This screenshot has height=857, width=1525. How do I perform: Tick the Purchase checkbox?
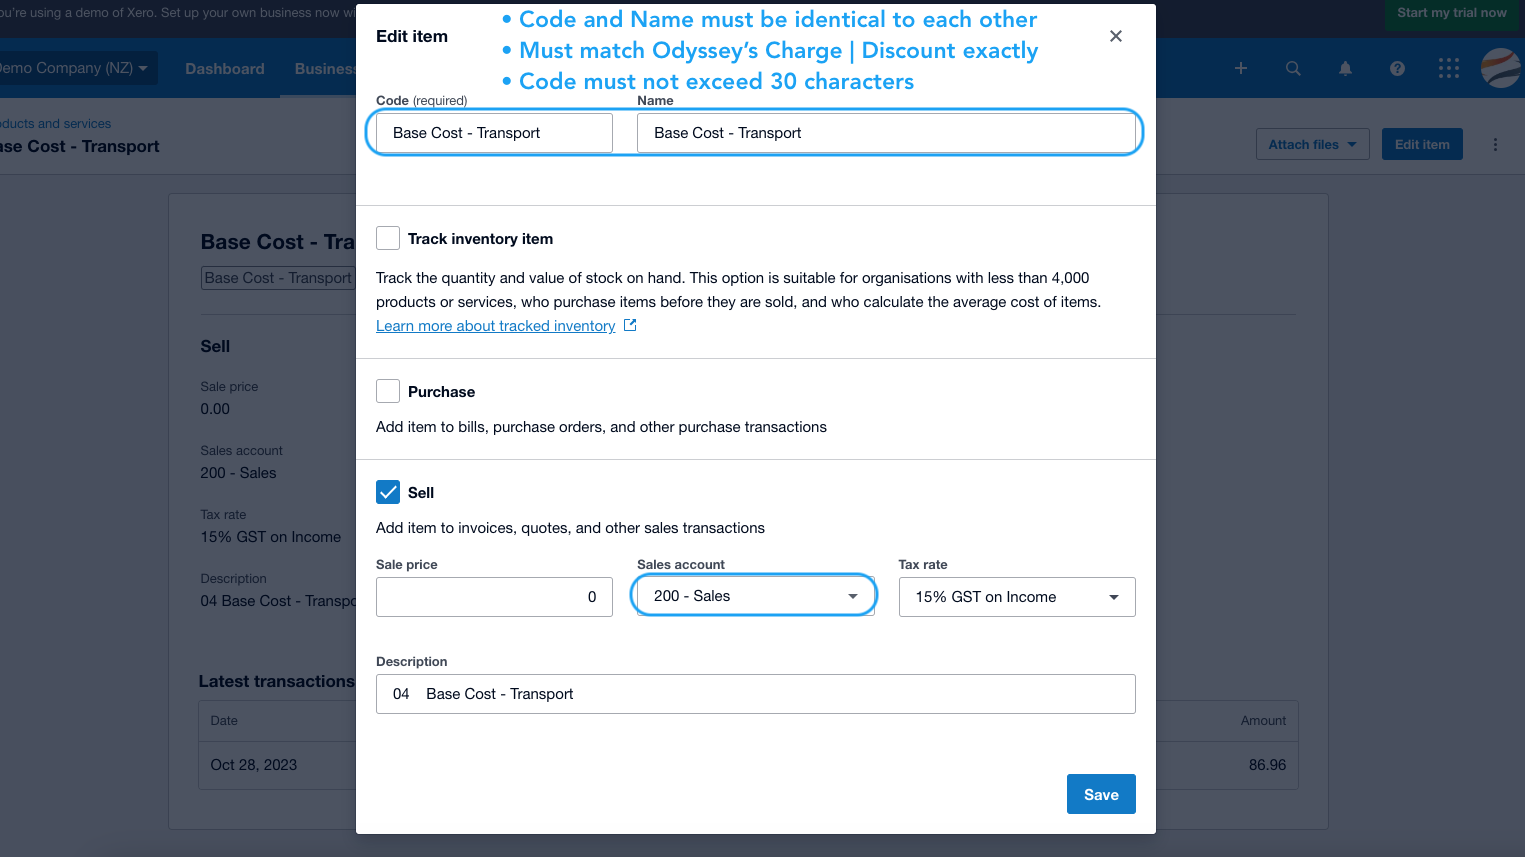[x=388, y=391]
